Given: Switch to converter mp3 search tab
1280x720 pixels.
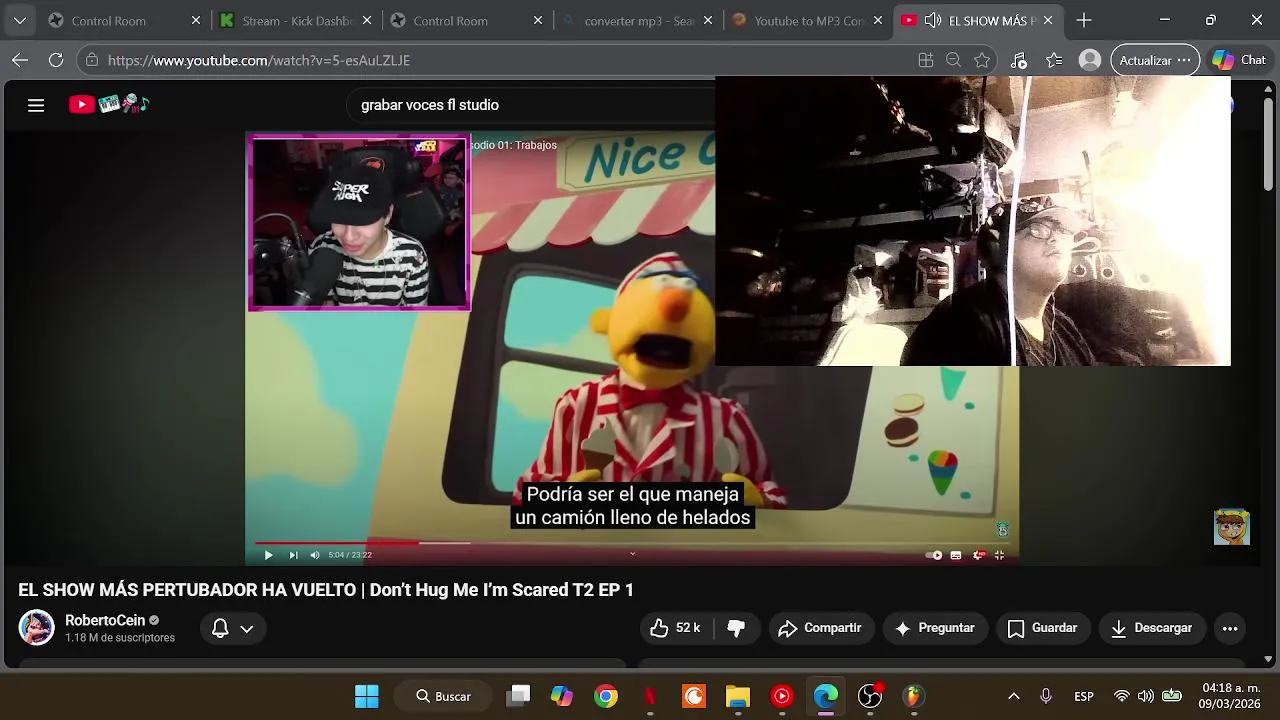Looking at the screenshot, I should [x=638, y=20].
